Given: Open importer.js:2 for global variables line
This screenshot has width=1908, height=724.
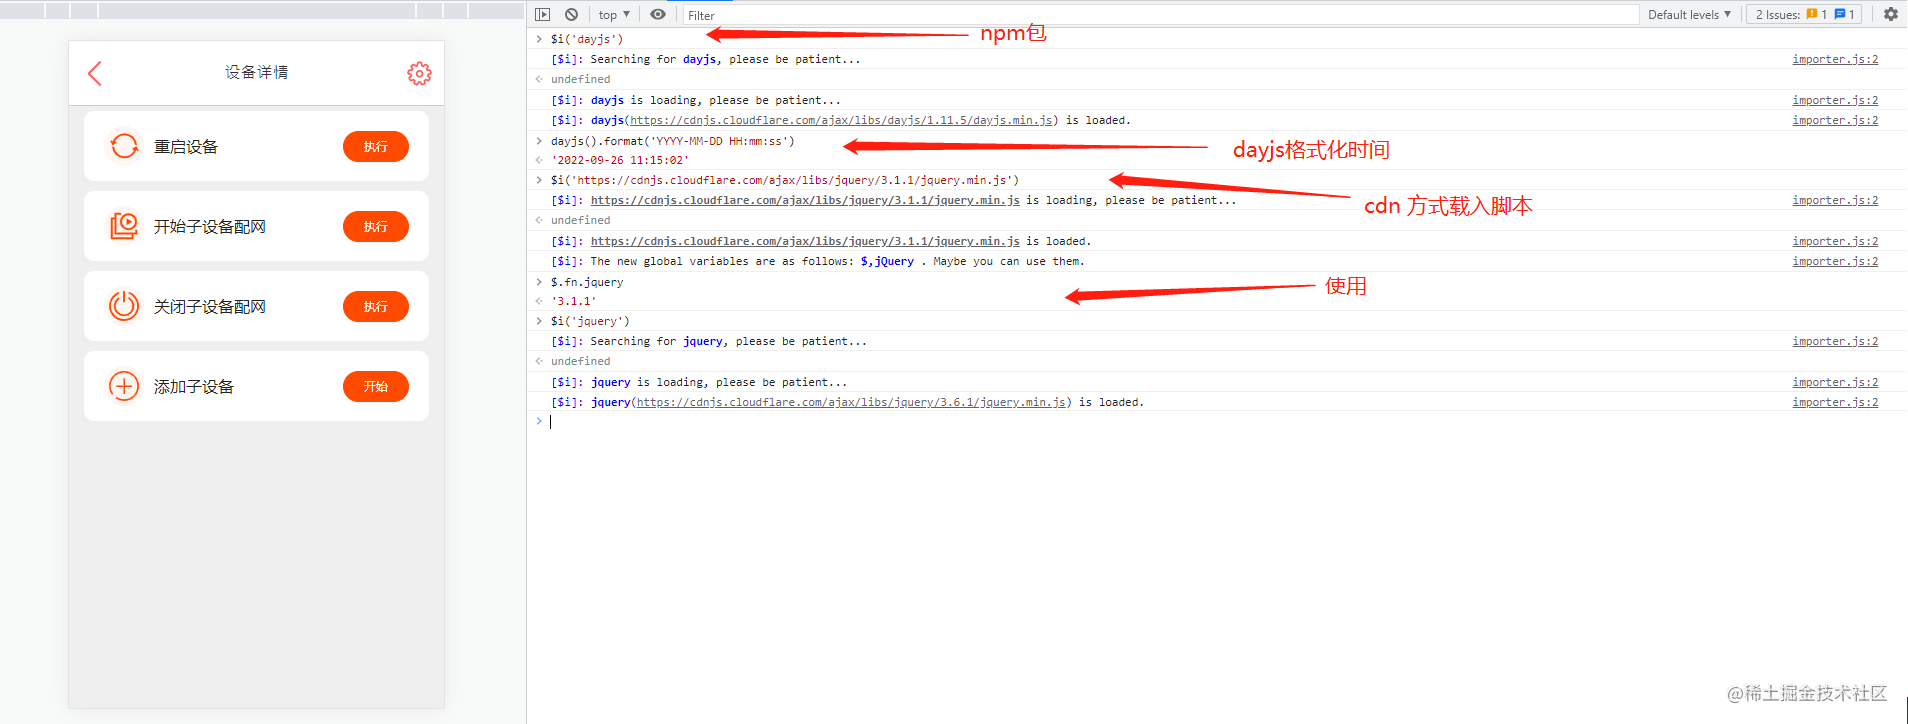Looking at the screenshot, I should pyautogui.click(x=1835, y=261).
